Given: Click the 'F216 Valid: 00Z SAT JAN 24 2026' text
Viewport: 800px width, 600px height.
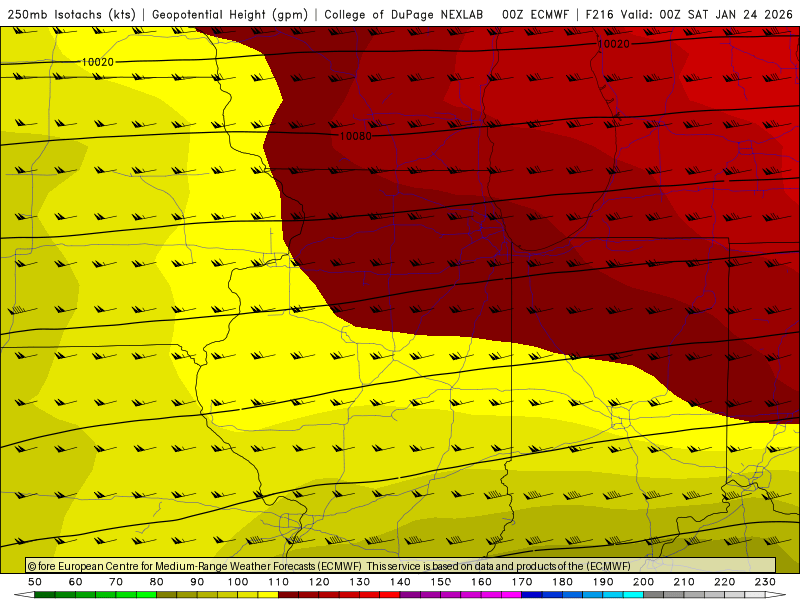Looking at the screenshot, I should [x=689, y=14].
